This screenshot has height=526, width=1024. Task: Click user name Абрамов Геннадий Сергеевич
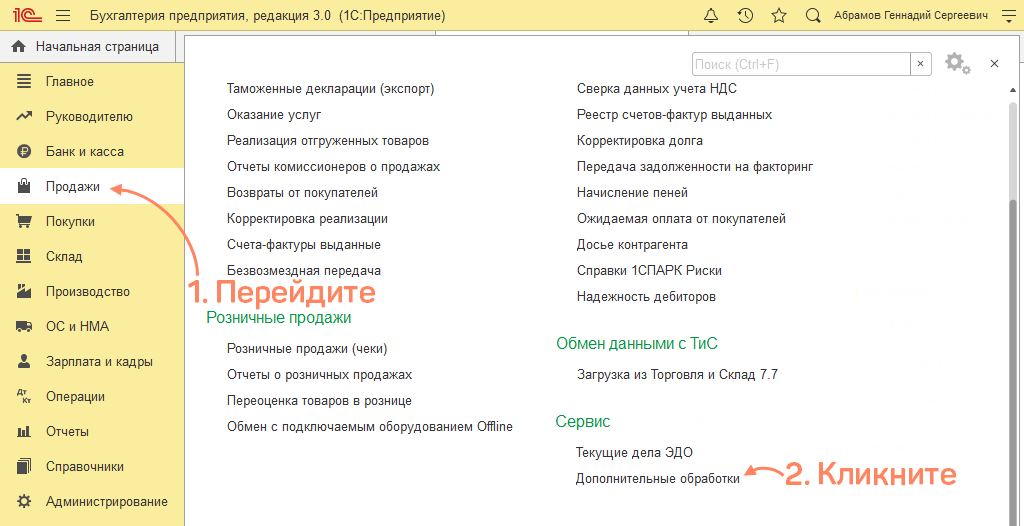click(910, 15)
